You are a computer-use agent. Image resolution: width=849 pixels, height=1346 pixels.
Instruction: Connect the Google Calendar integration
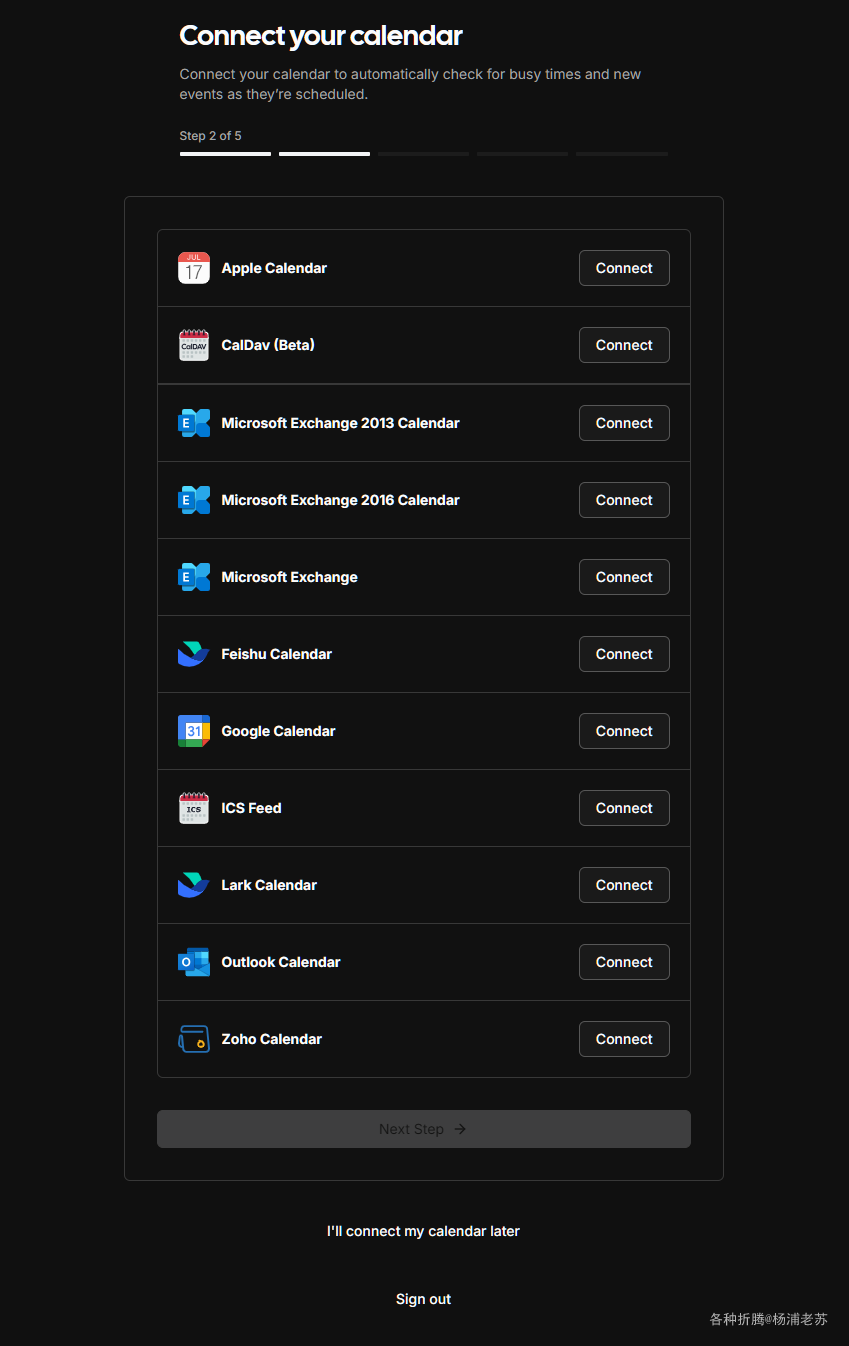point(624,731)
